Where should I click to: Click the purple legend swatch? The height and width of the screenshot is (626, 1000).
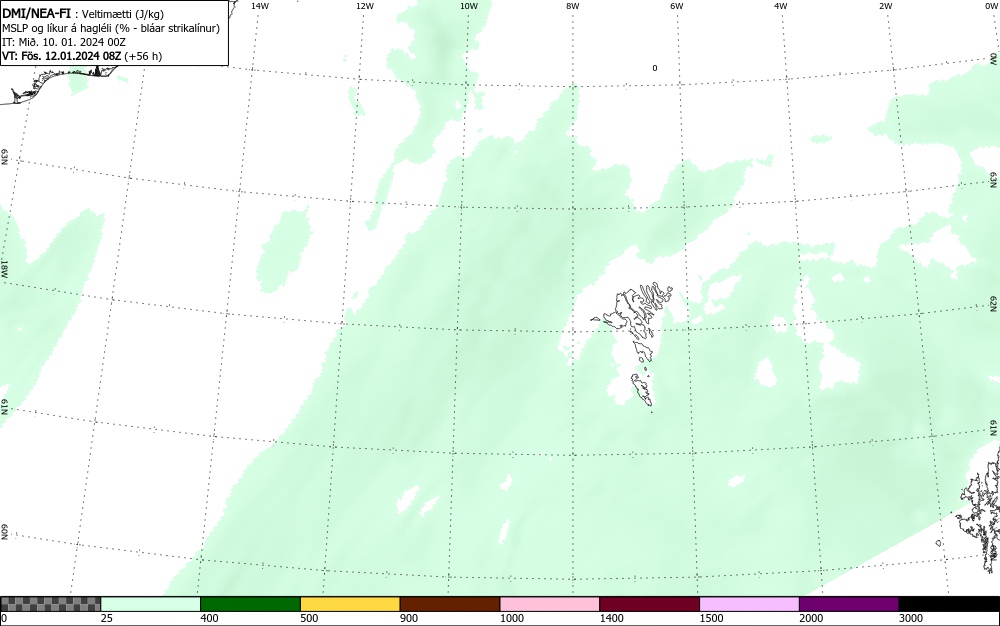(849, 604)
